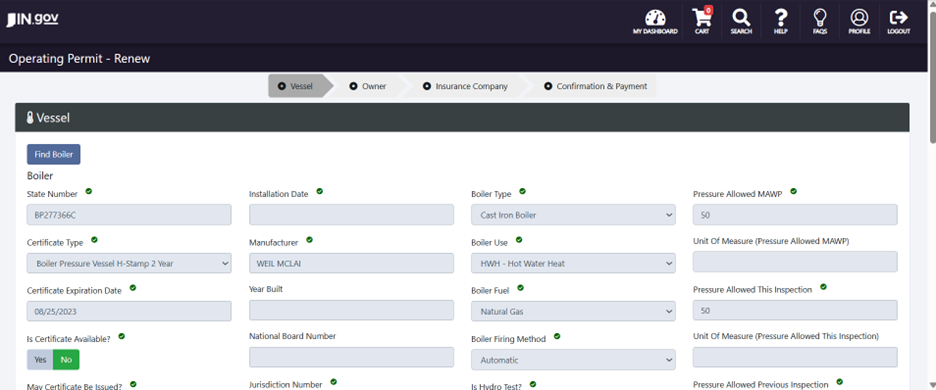Click the Pressure Allowed MAWP field
The width and height of the screenshot is (936, 390).
(x=795, y=215)
